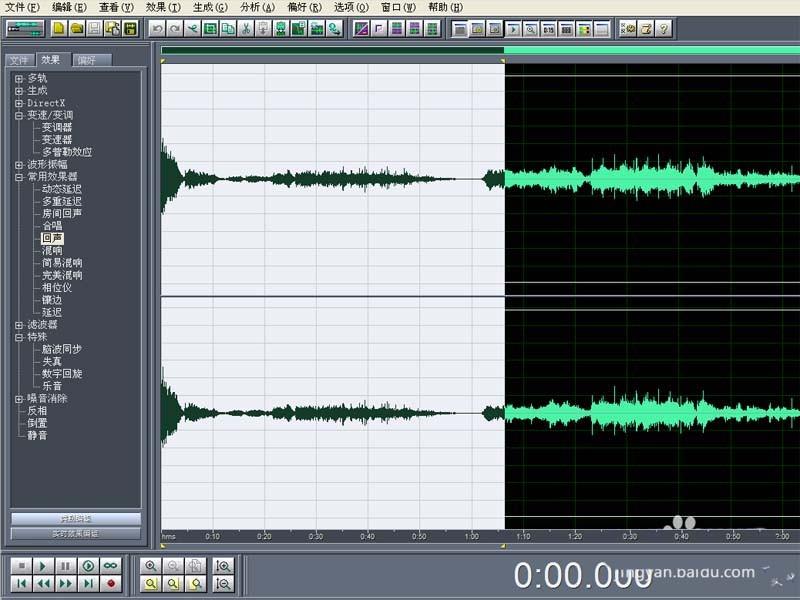Screen dimensions: 800x600
Task: Collapse the 常用效果器 effects group
Action: pos(18,178)
